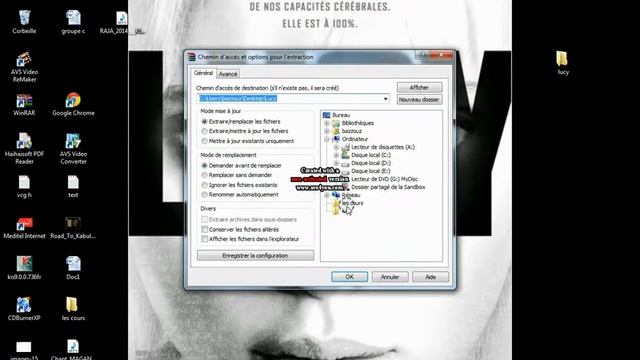The height and width of the screenshot is (360, 640).
Task: Click the Aide button
Action: pyautogui.click(x=430, y=277)
